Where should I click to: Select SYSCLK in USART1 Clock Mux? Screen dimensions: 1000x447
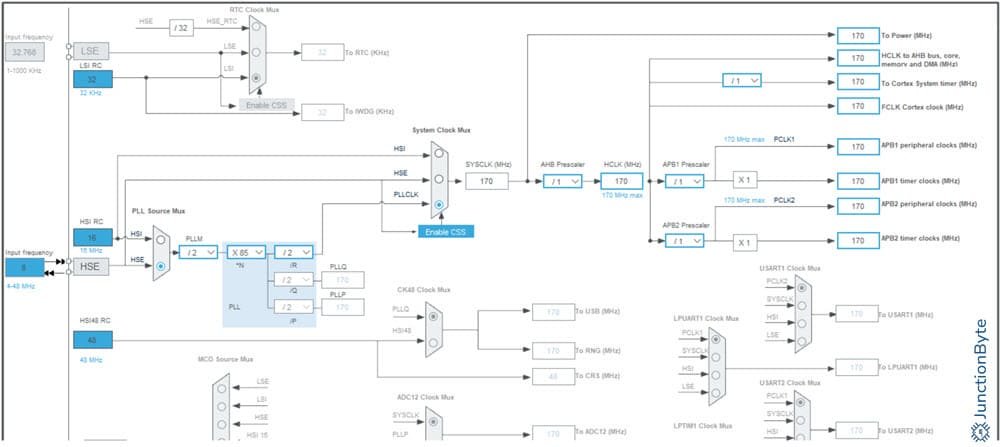(x=803, y=305)
